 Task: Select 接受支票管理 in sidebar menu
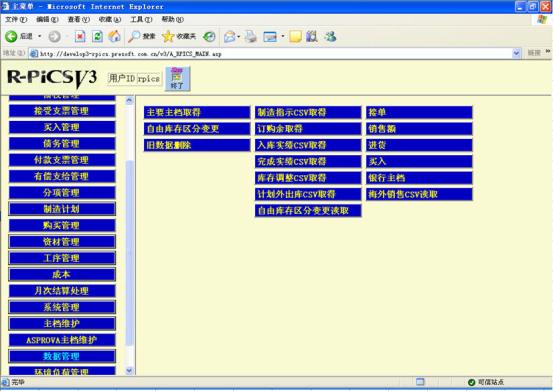62,111
